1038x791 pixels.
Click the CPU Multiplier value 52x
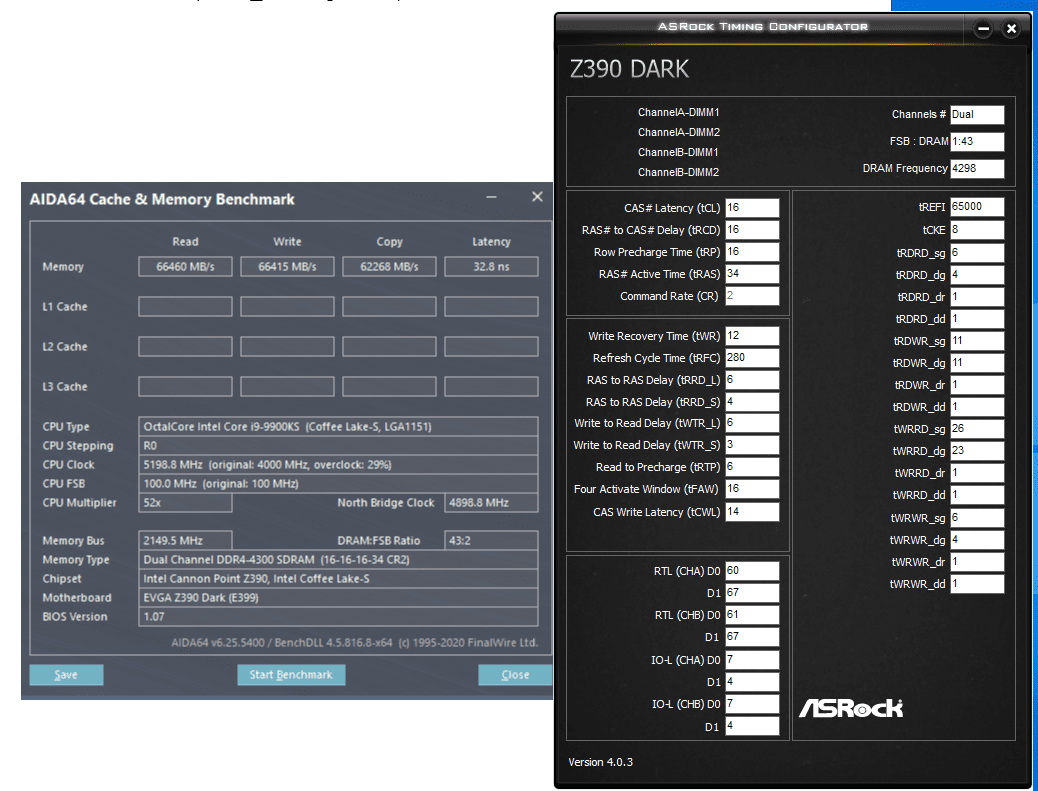click(185, 503)
